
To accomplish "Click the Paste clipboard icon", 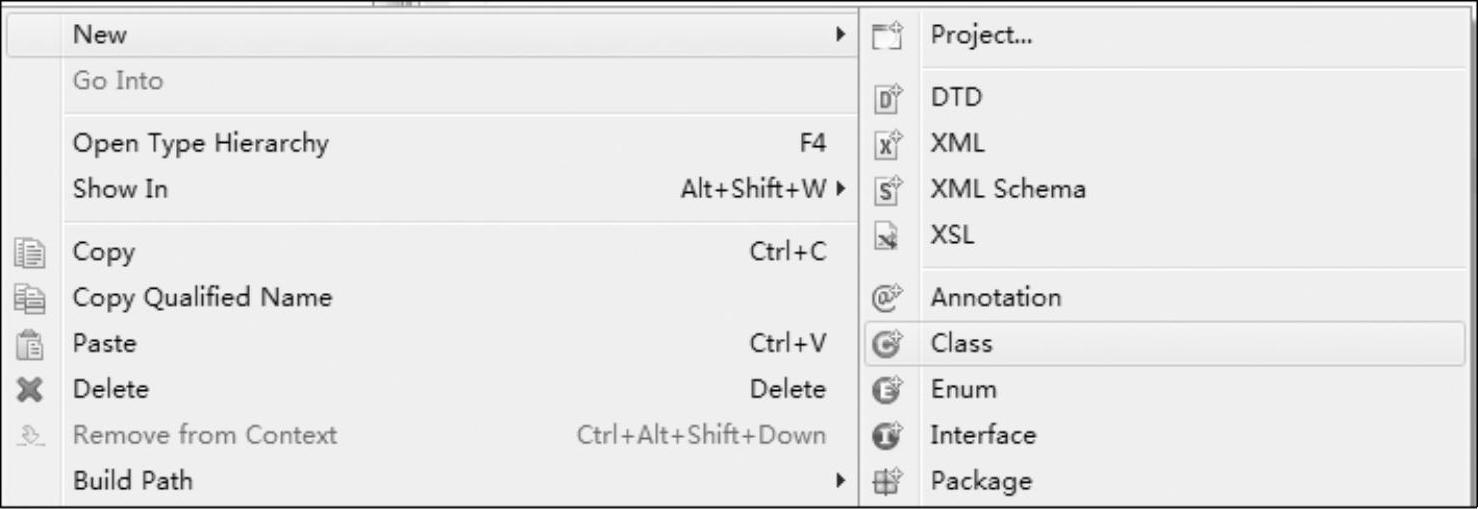I will (x=31, y=343).
